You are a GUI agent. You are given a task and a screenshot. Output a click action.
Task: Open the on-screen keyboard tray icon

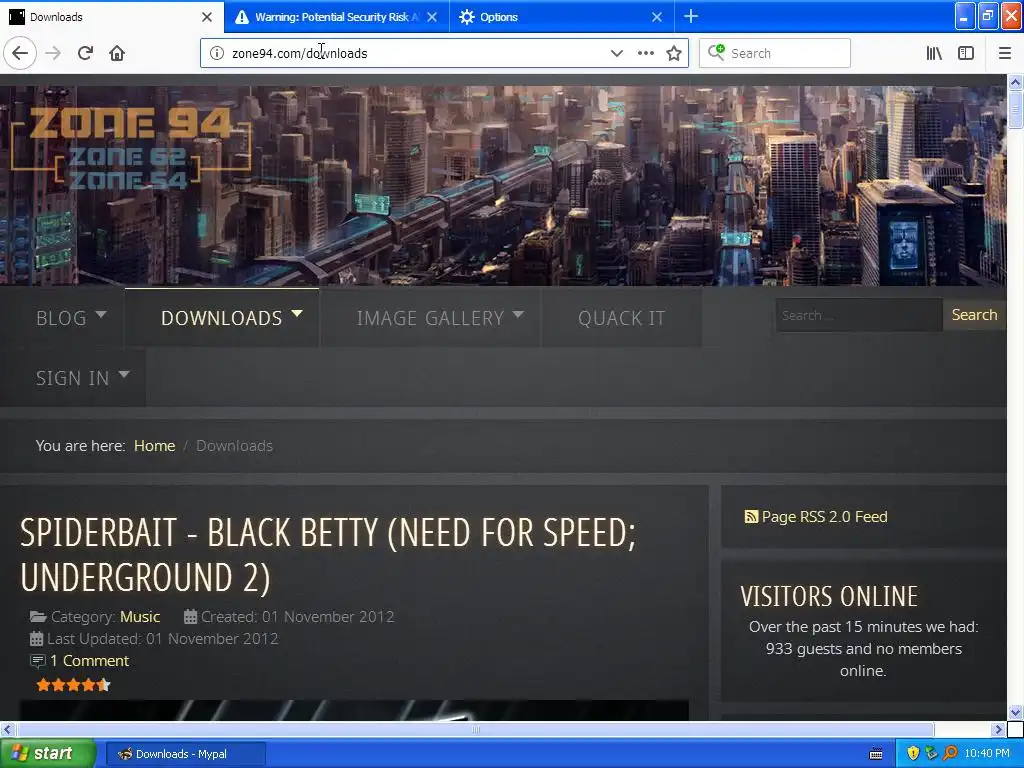(x=876, y=754)
